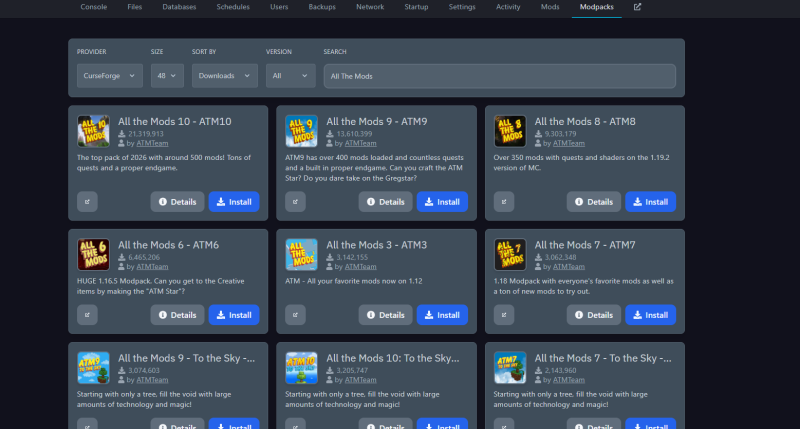The width and height of the screenshot is (800, 429).
Task: Open ATMTeam author link on ATM8 card
Action: pyautogui.click(x=569, y=143)
